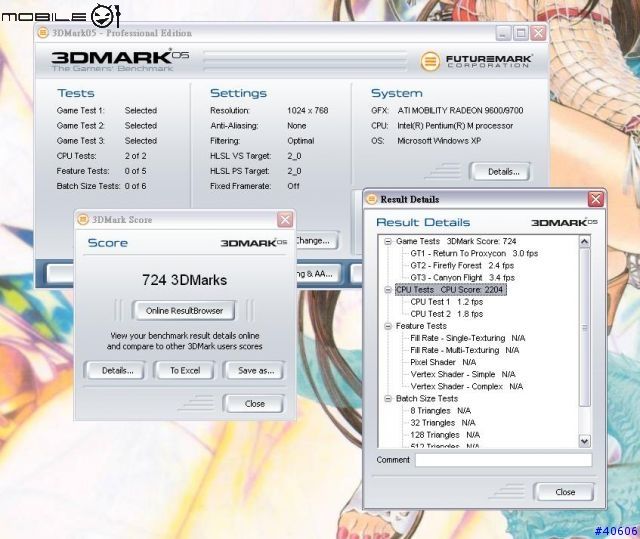Click the Save as button
This screenshot has width=640, height=539.
click(254, 370)
